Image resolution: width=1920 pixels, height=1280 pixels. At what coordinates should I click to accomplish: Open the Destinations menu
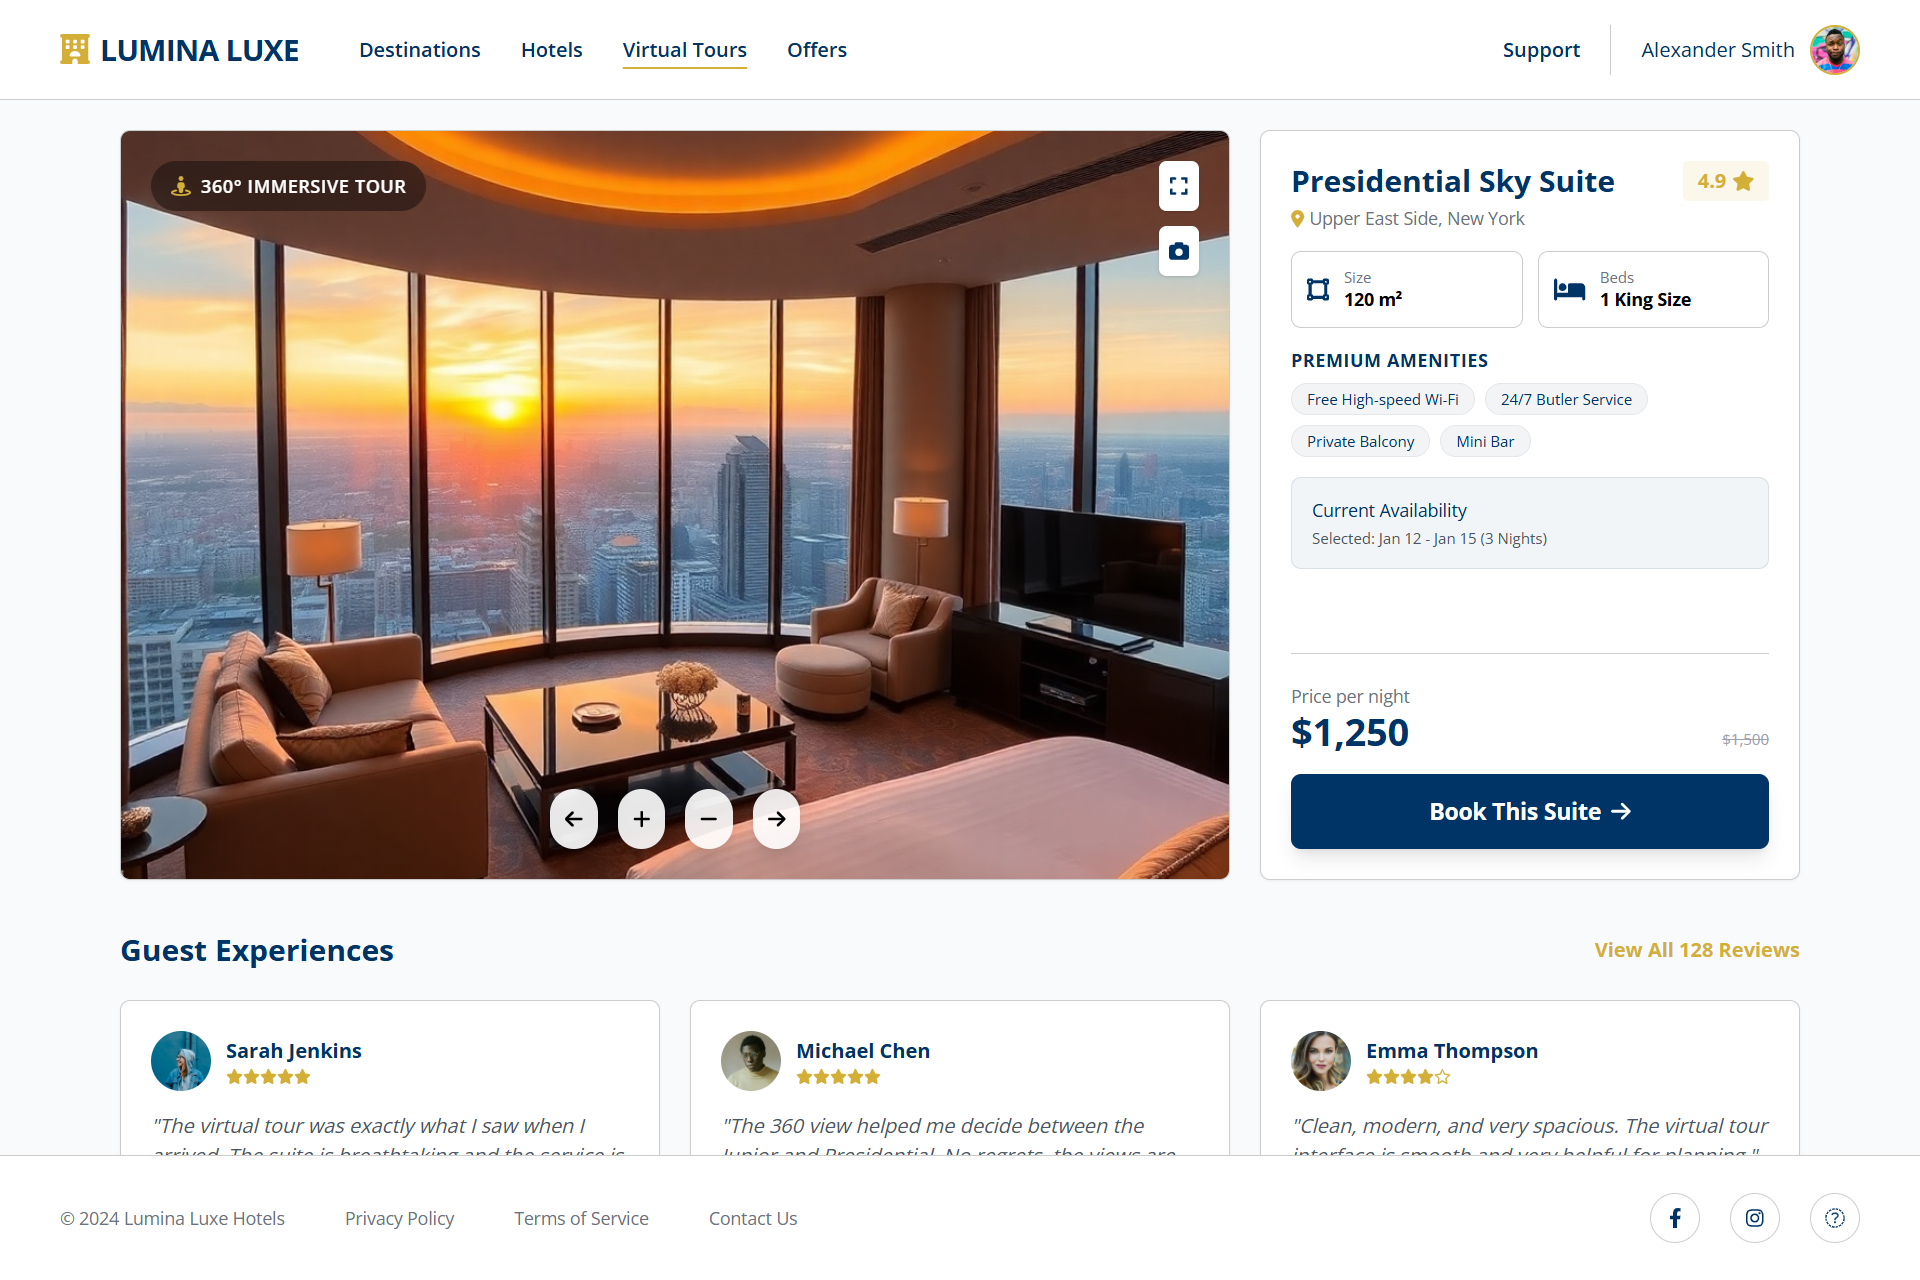click(420, 50)
